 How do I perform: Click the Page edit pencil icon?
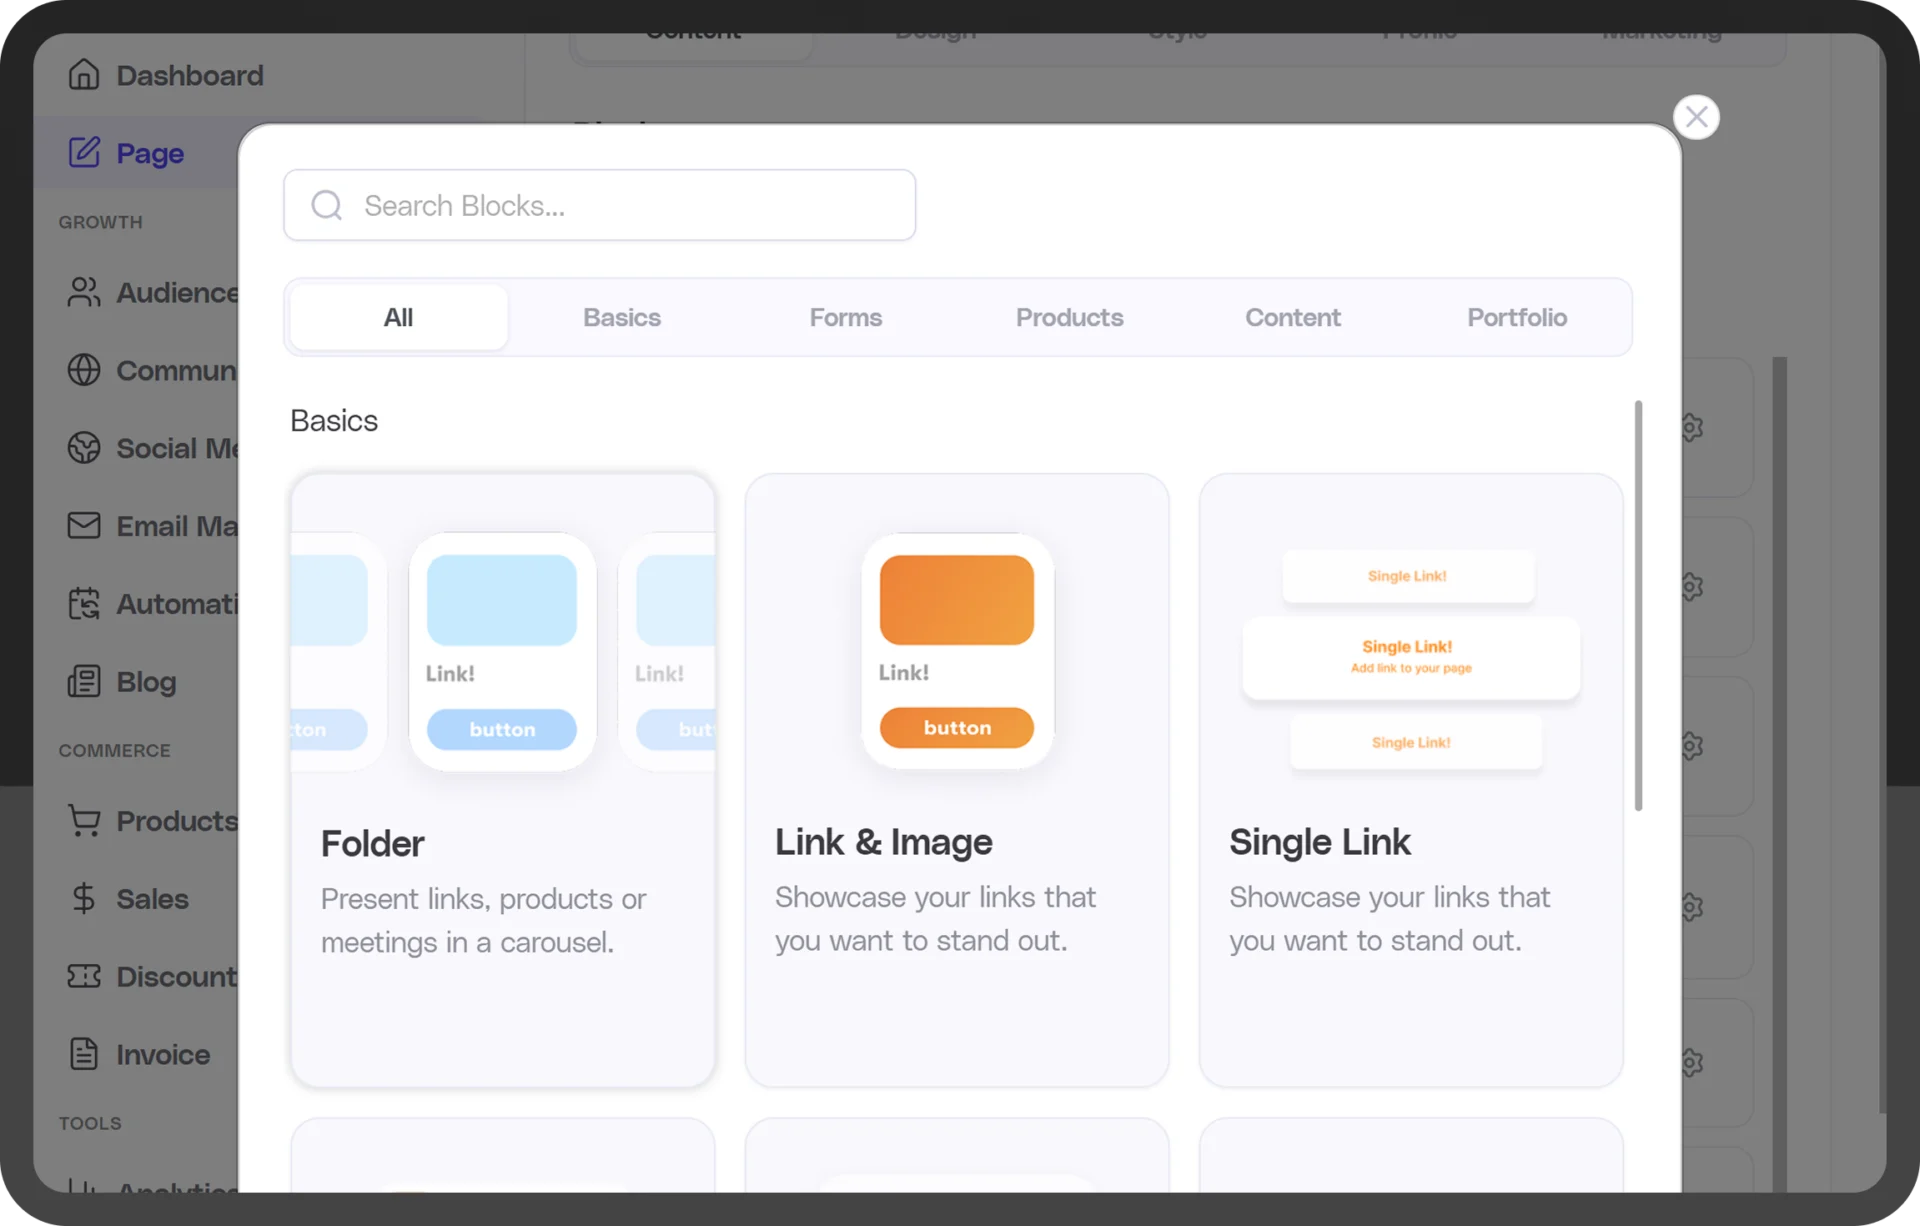click(x=84, y=152)
